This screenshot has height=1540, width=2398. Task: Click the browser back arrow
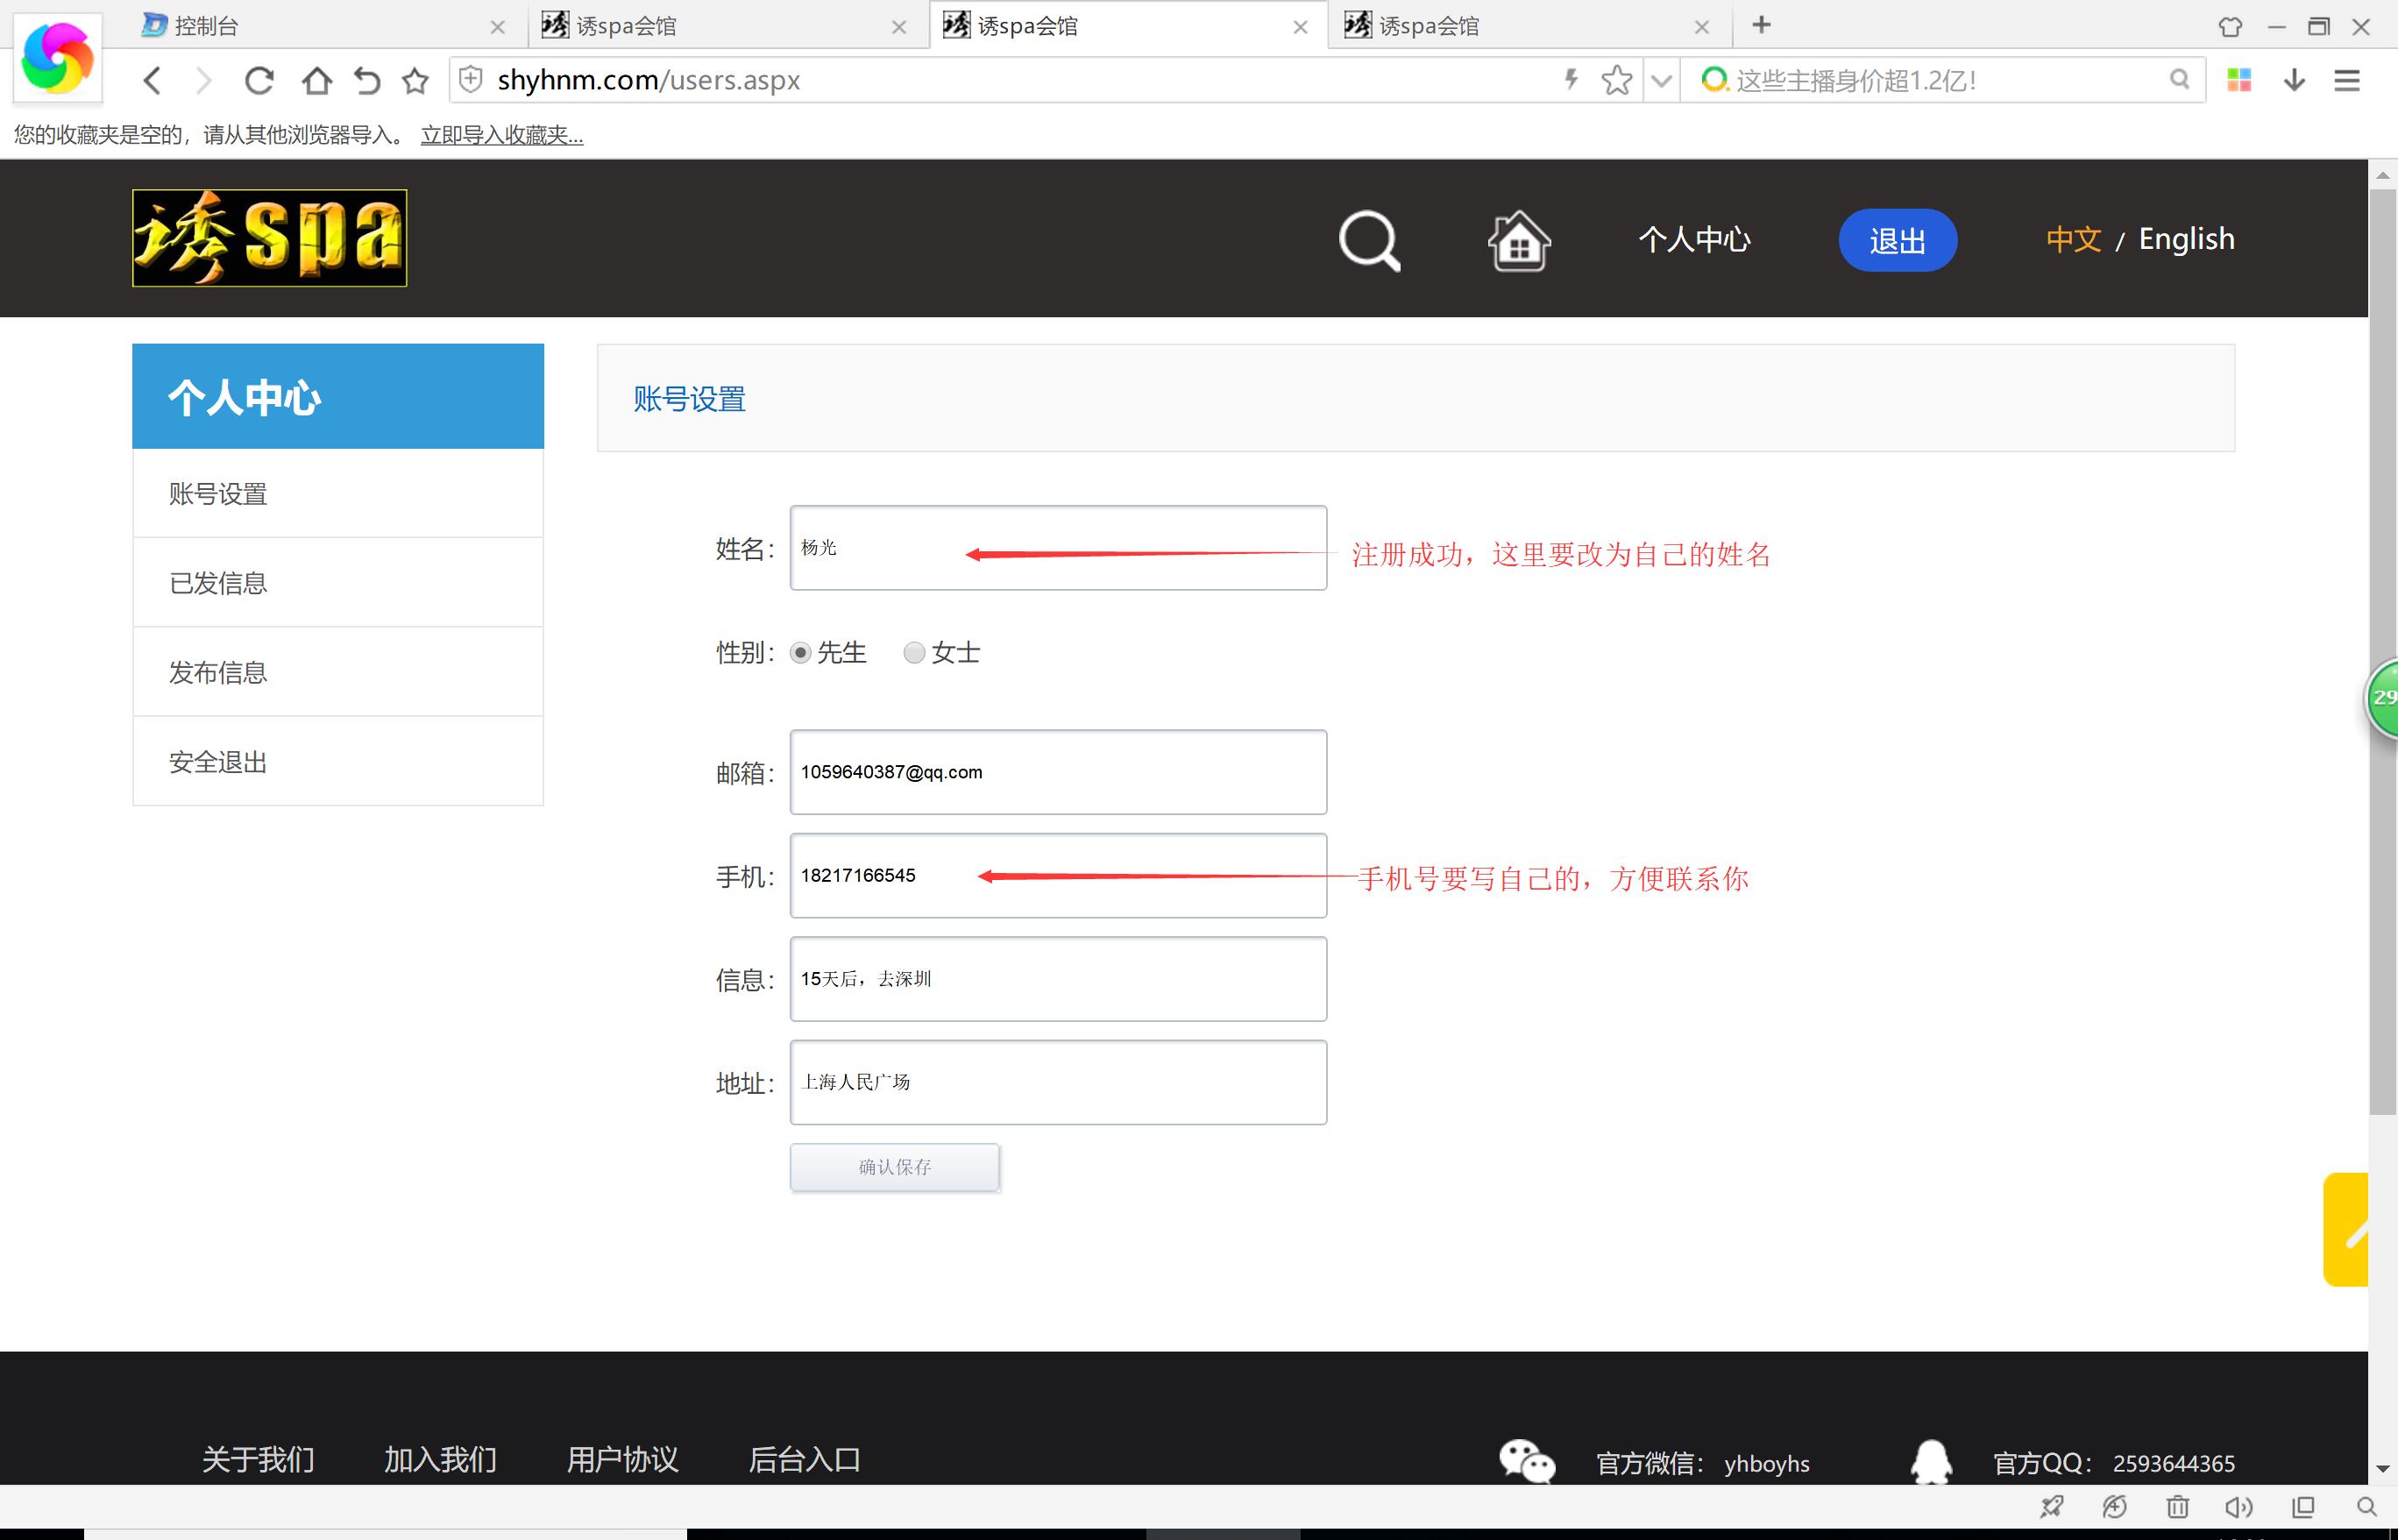click(152, 80)
